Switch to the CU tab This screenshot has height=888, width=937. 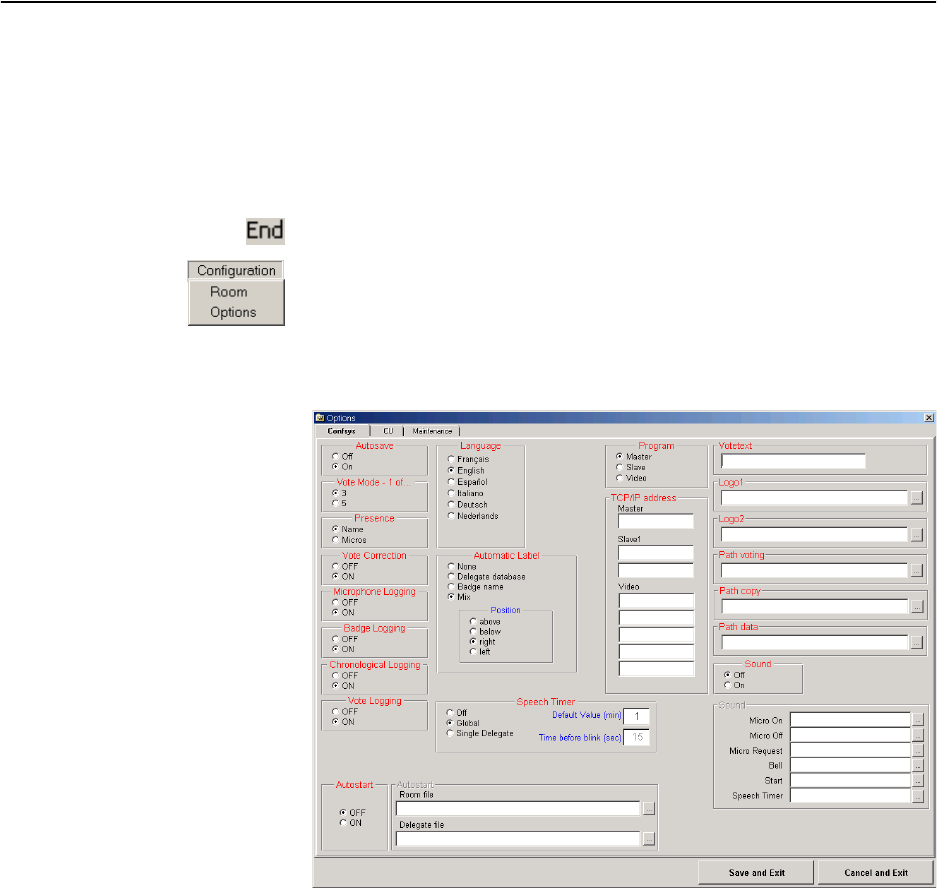point(387,430)
